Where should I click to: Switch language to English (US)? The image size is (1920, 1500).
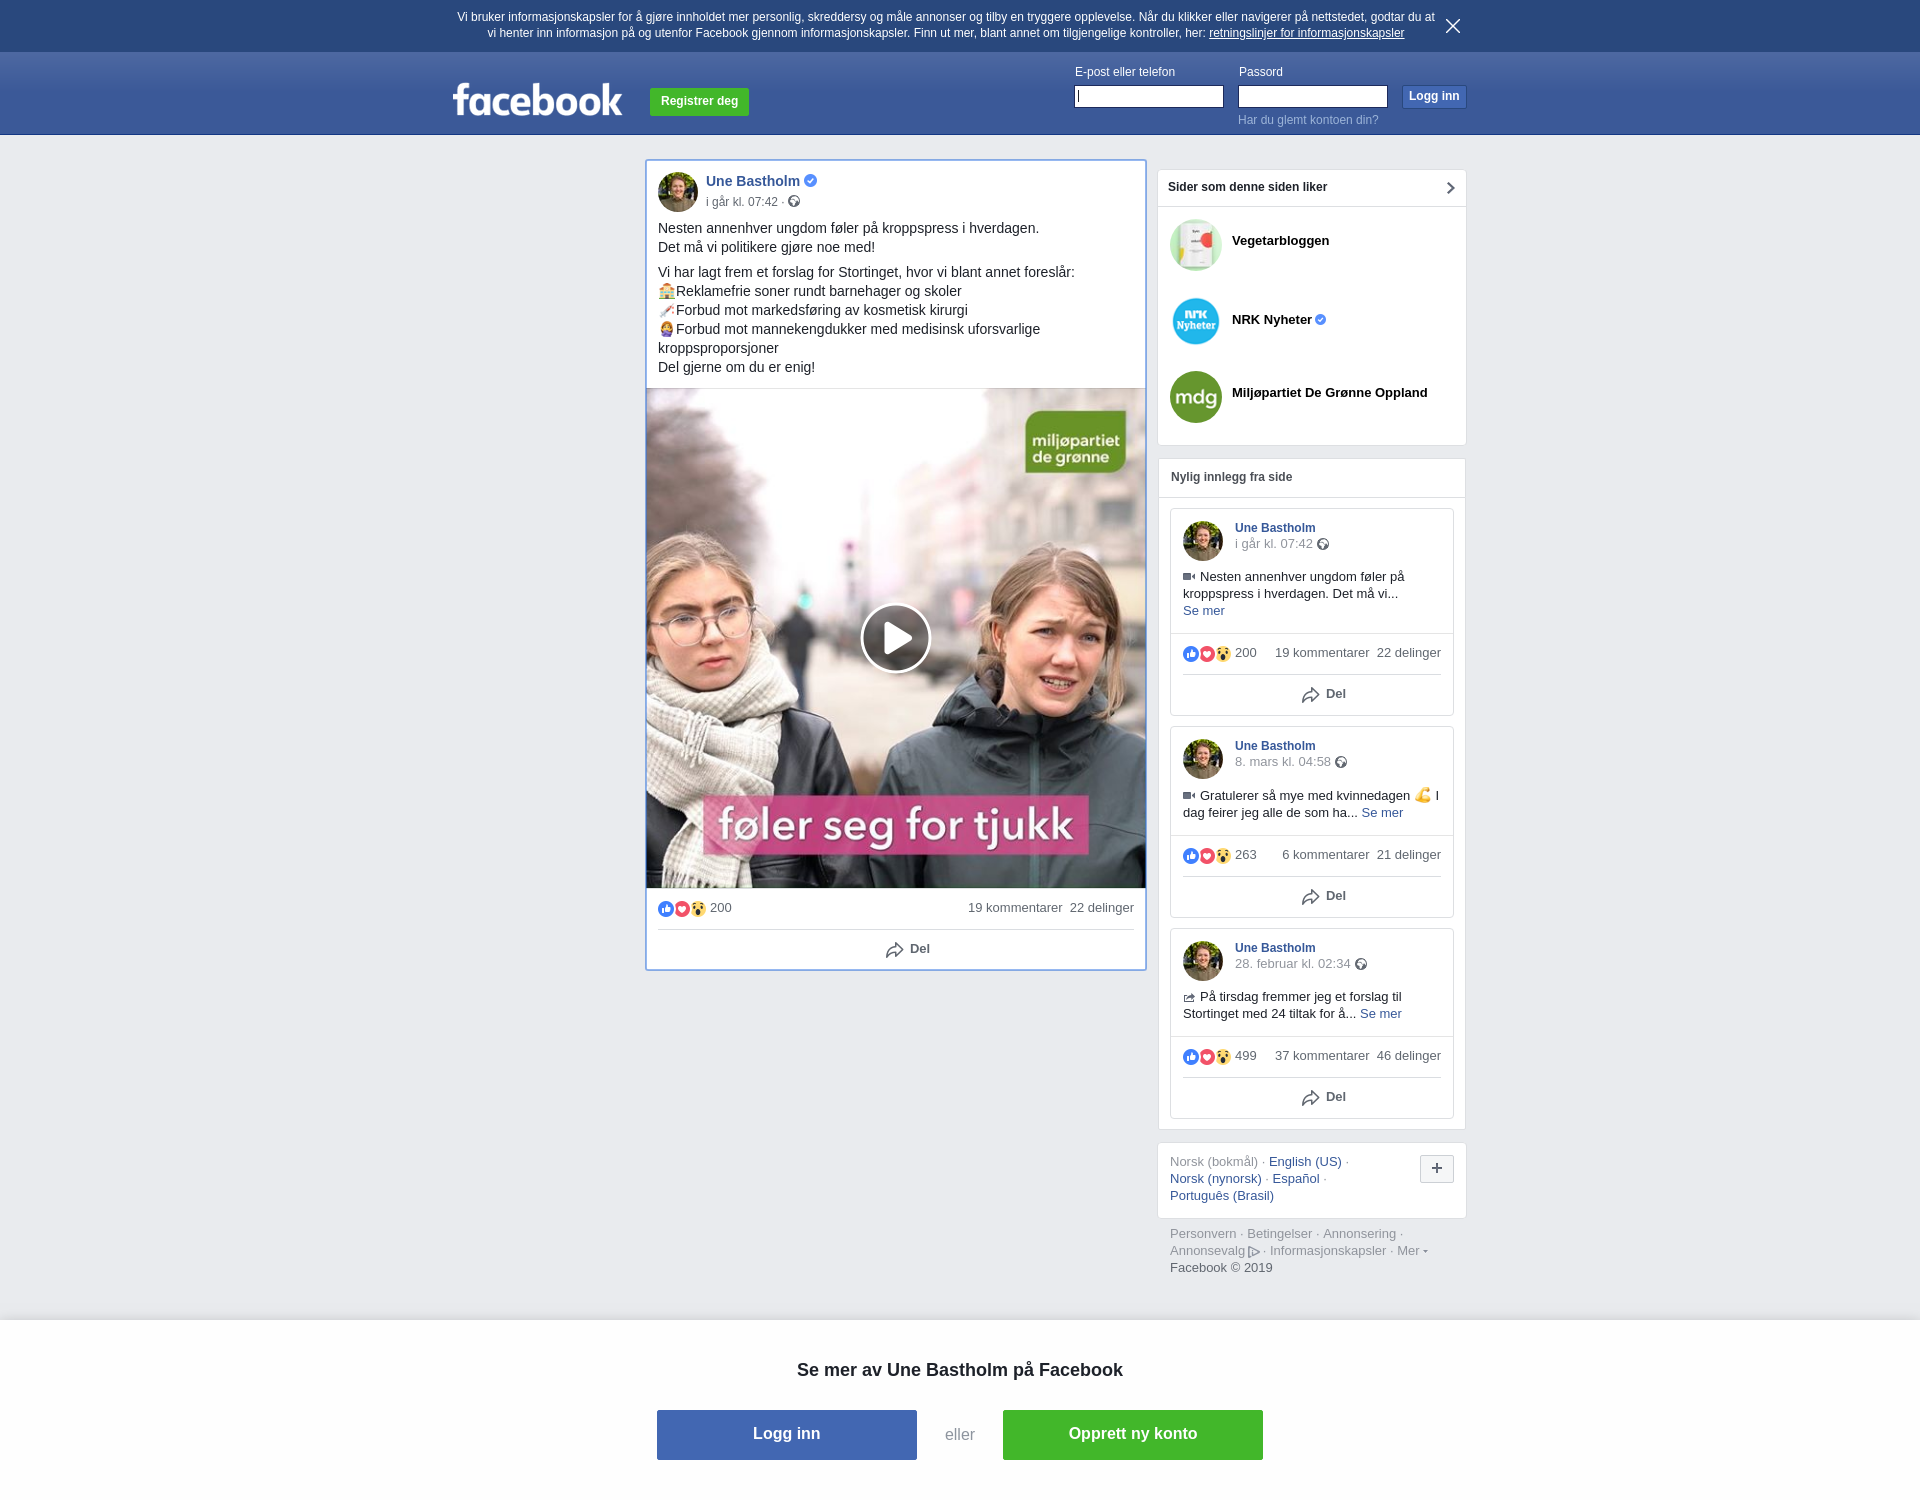1304,1162
